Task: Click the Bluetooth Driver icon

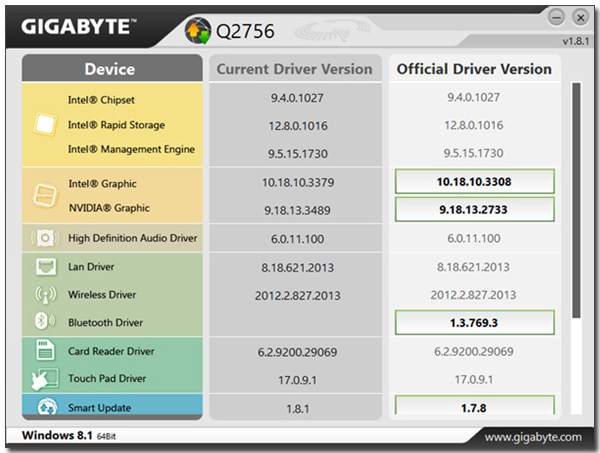Action: 45,321
